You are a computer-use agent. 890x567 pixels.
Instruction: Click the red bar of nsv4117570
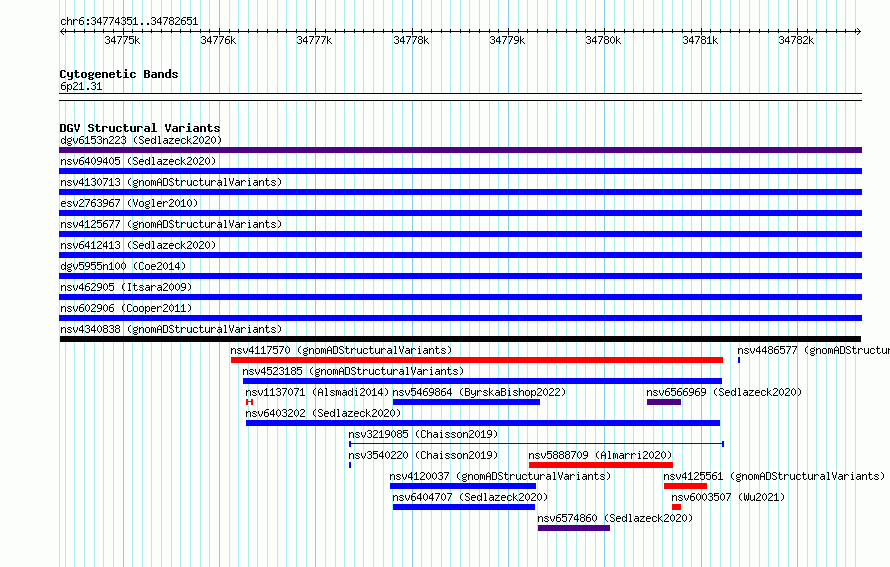pyautogui.click(x=477, y=360)
